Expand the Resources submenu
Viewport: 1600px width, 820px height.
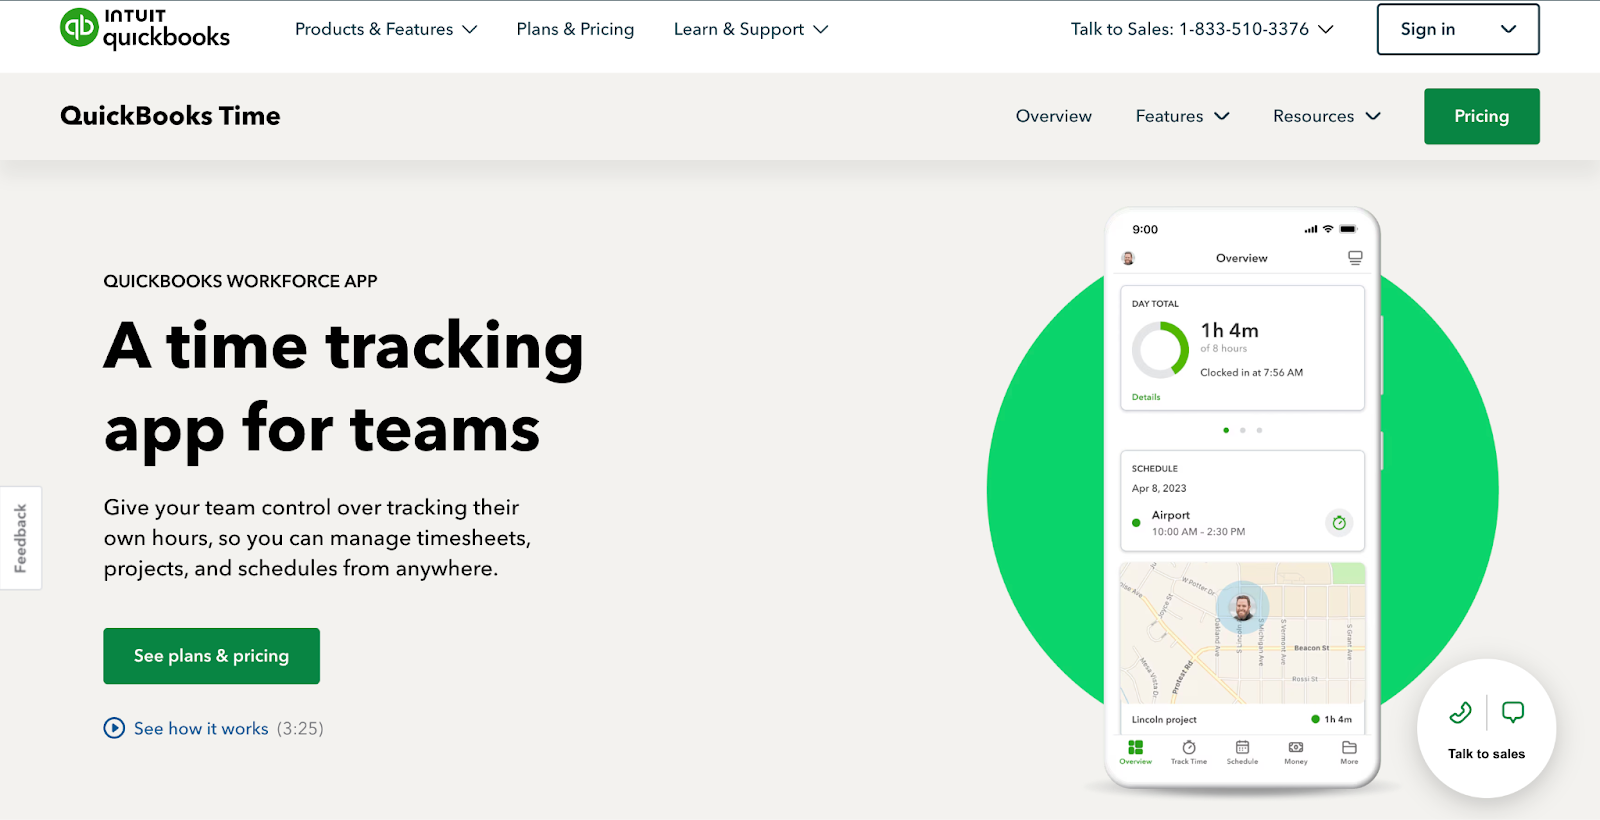pos(1327,116)
